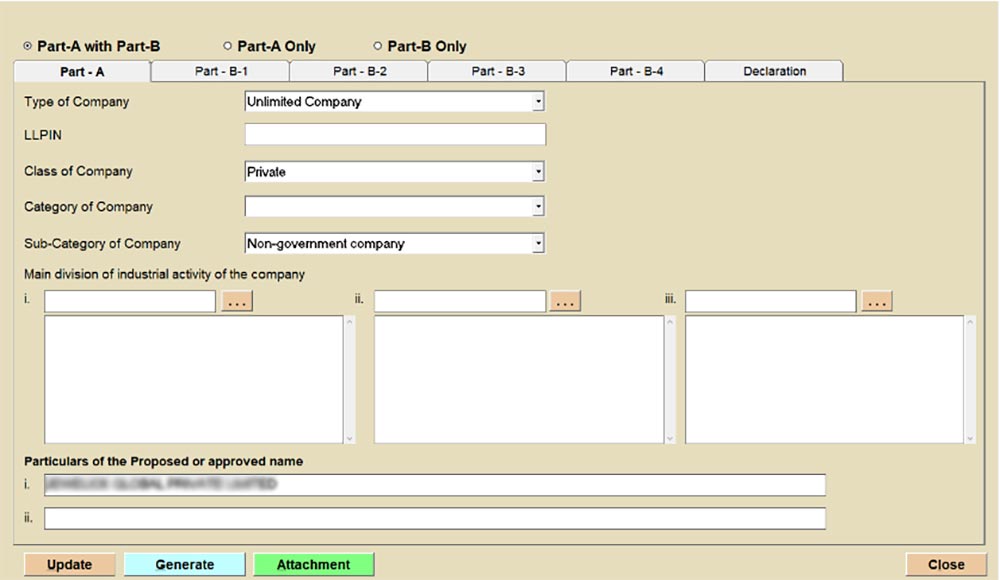Open the Category of Company dropdown
Viewport: 1000px width, 580px height.
tap(538, 207)
